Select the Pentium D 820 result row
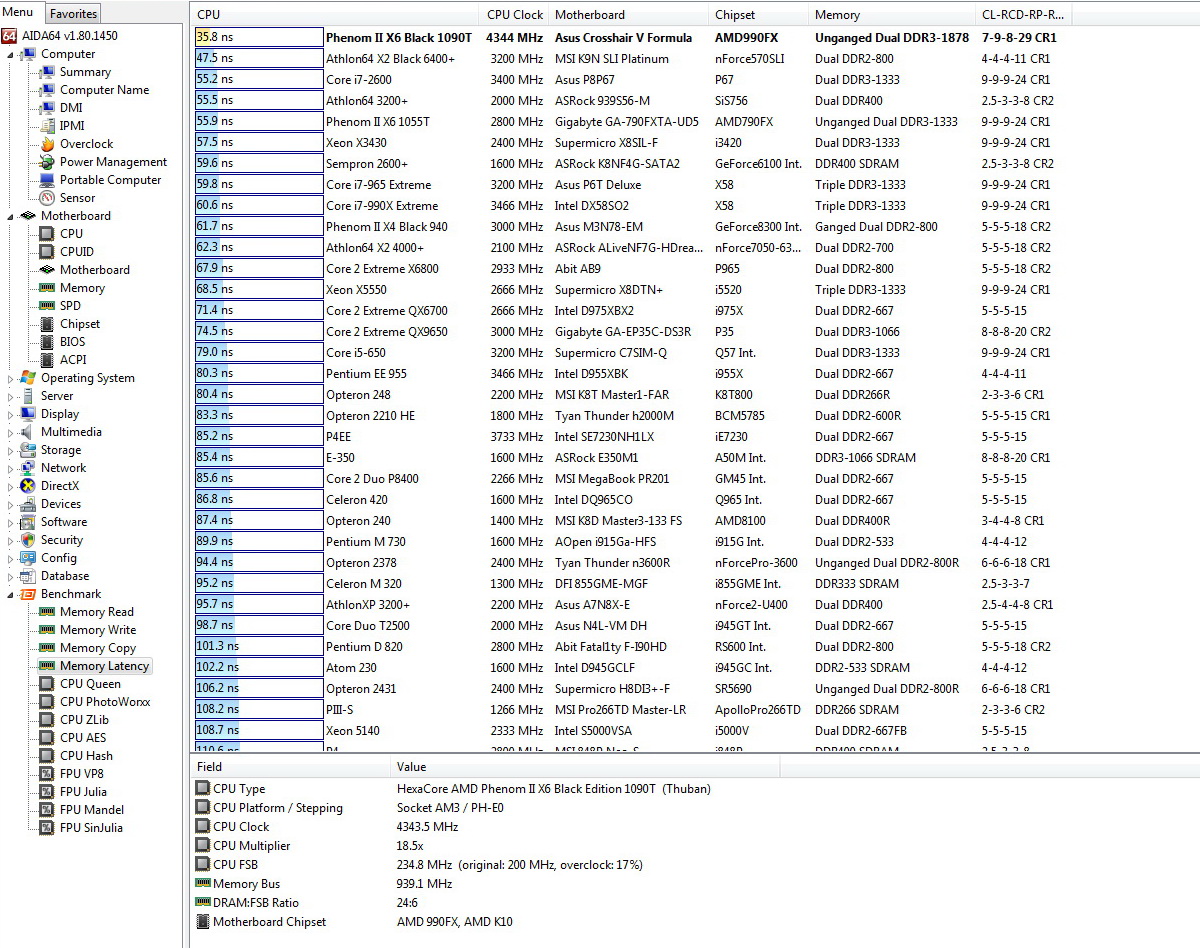Screen dimensions: 1200x948 (x=695, y=646)
